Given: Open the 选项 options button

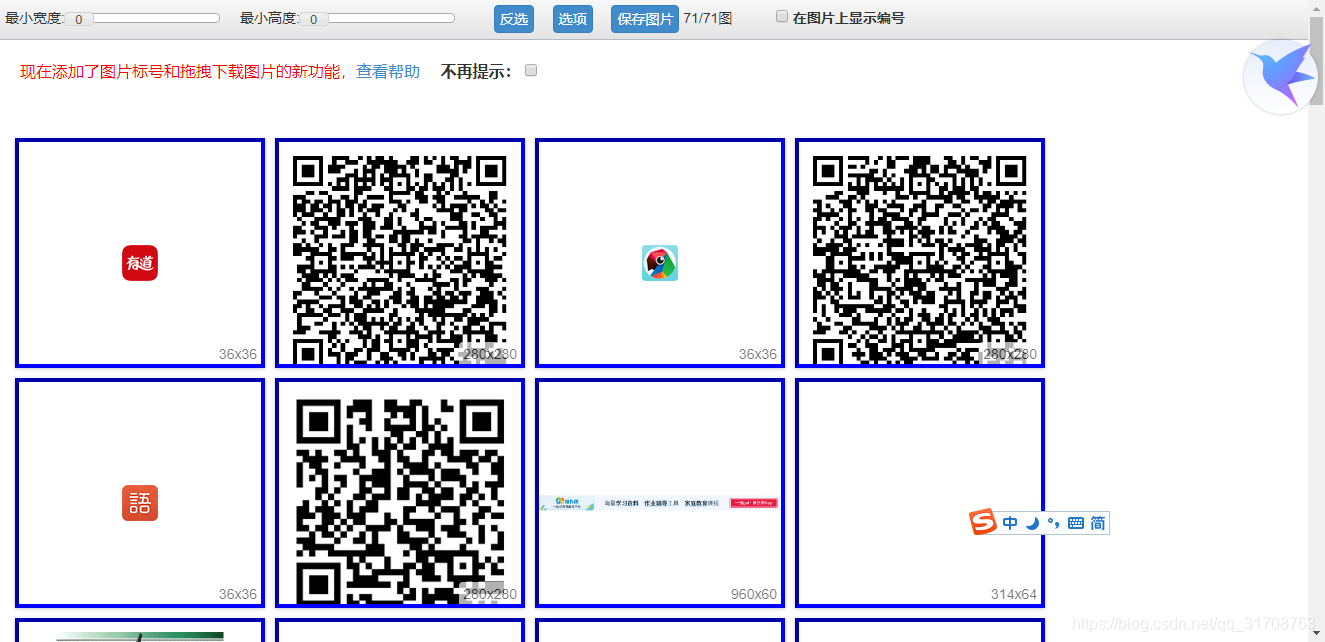Looking at the screenshot, I should pos(572,19).
